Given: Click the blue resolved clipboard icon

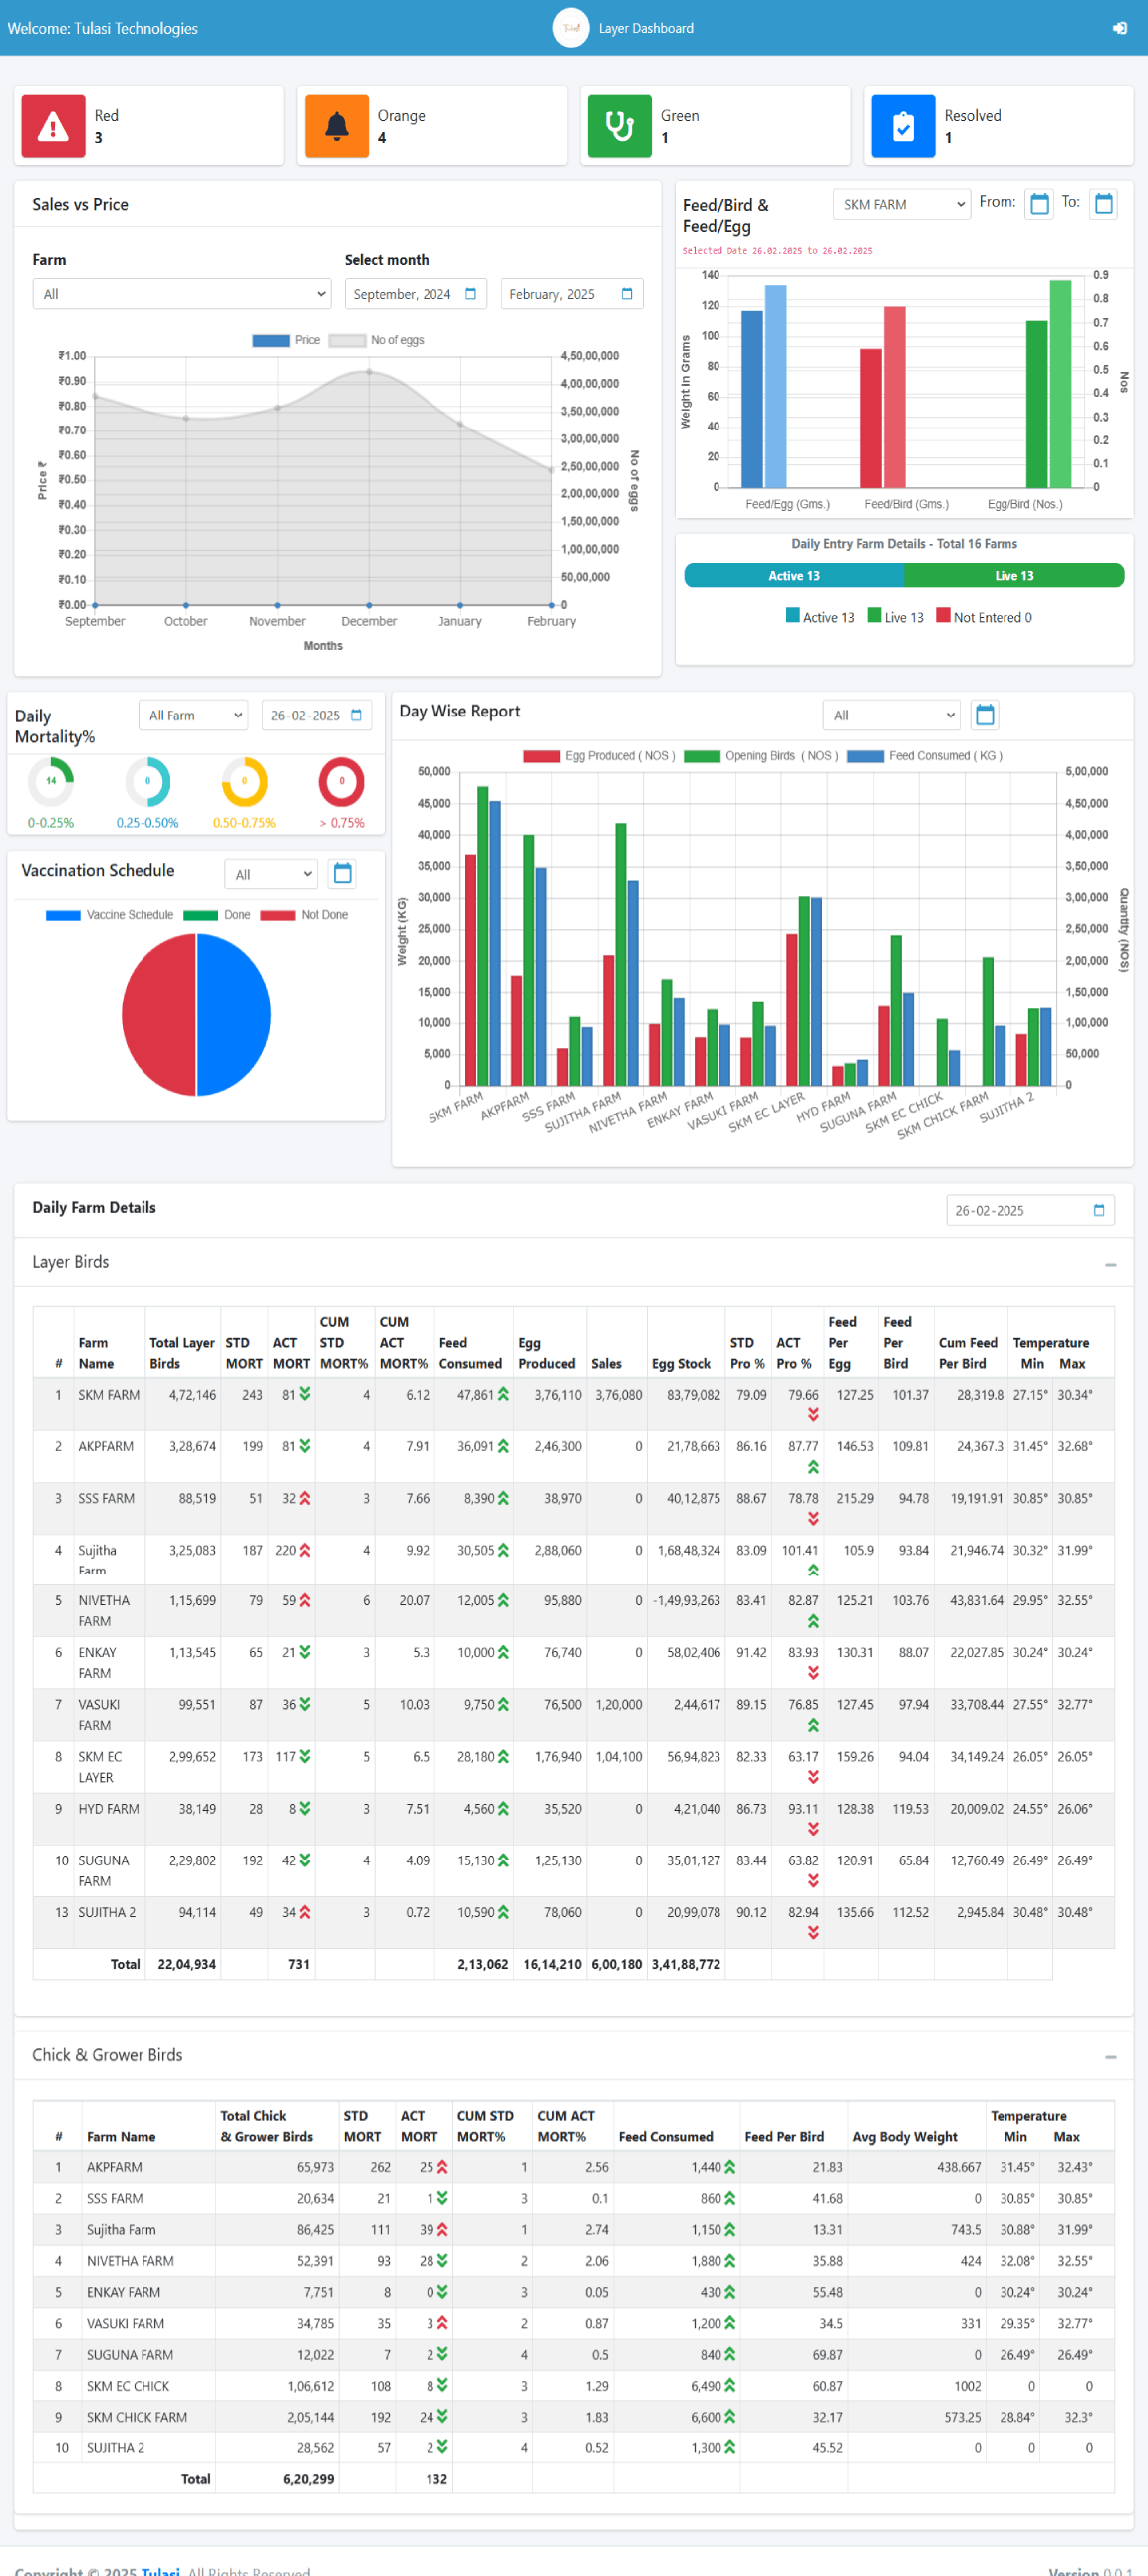Looking at the screenshot, I should [902, 126].
